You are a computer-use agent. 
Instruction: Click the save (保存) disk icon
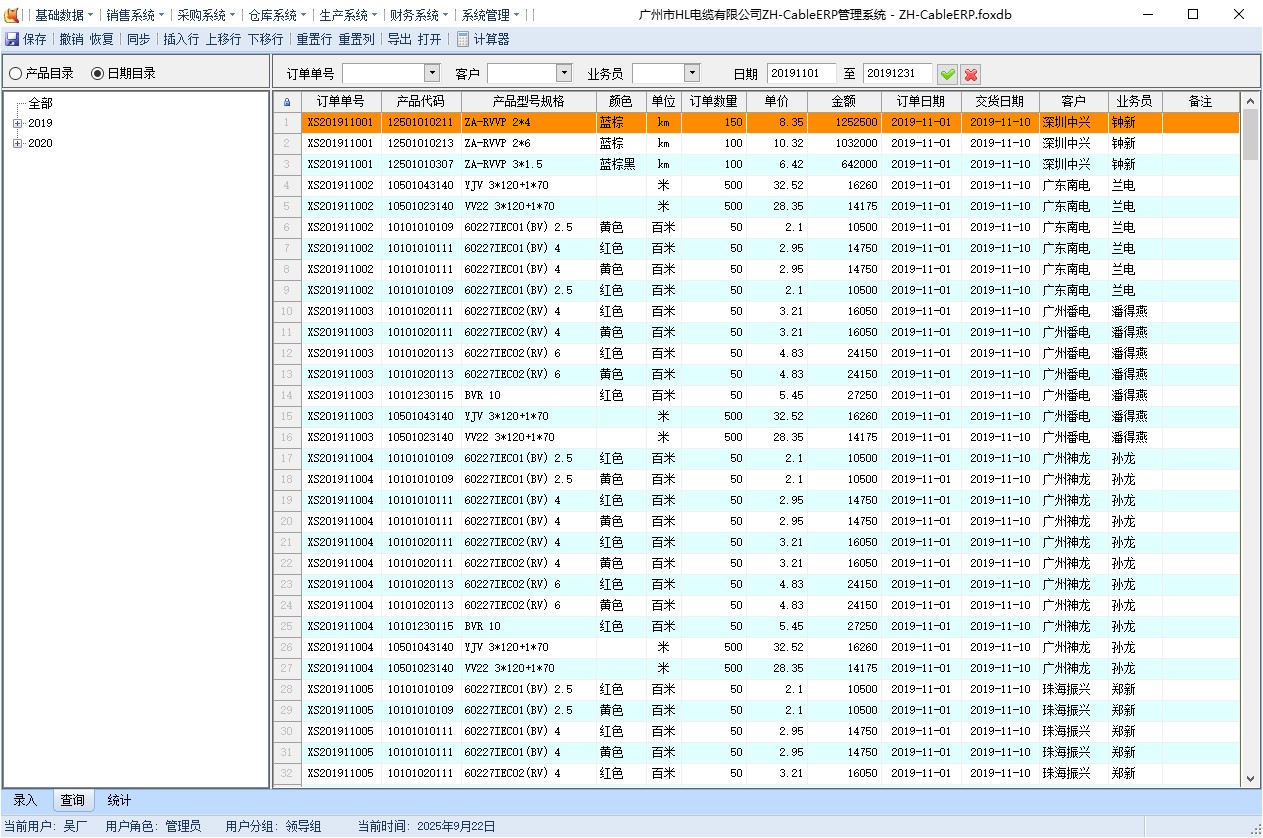pos(12,39)
